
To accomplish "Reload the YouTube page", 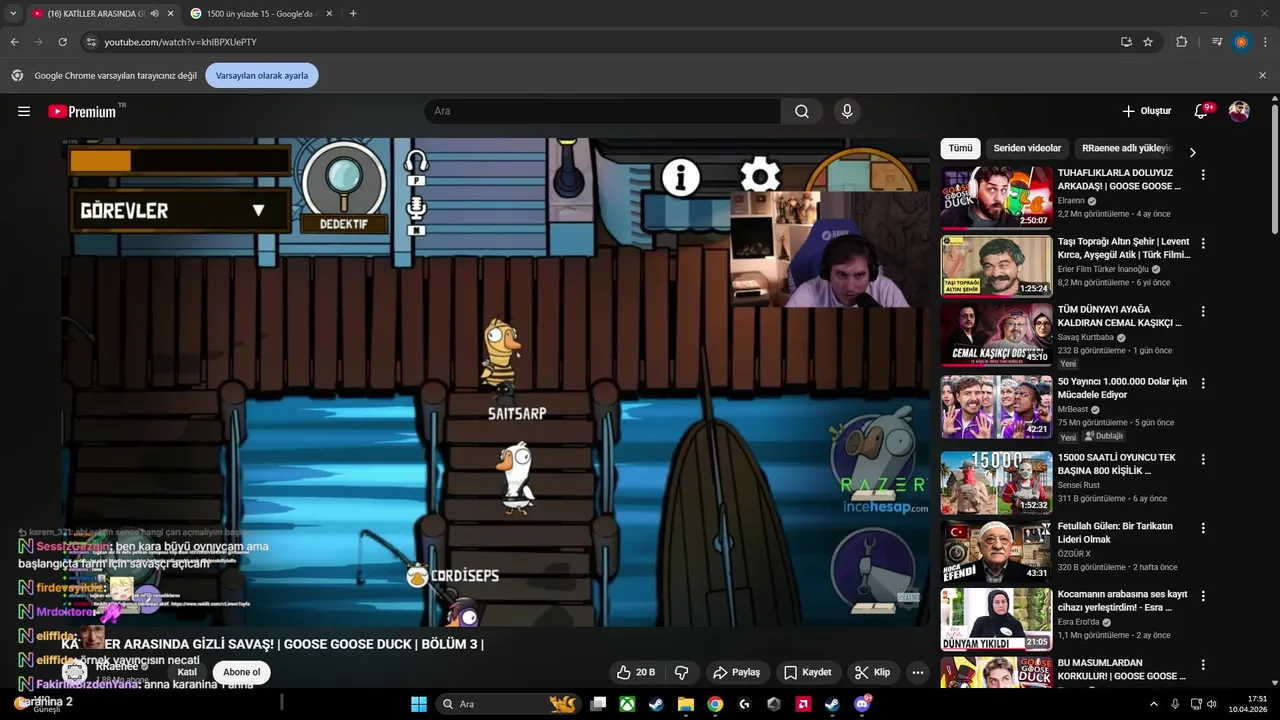I will pyautogui.click(x=62, y=42).
